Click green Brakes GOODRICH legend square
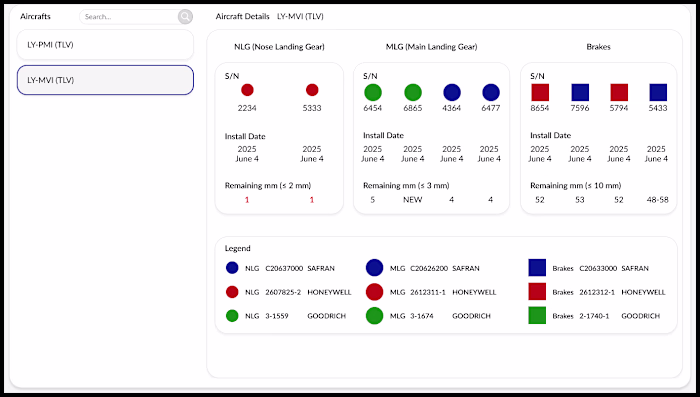 pyautogui.click(x=537, y=315)
